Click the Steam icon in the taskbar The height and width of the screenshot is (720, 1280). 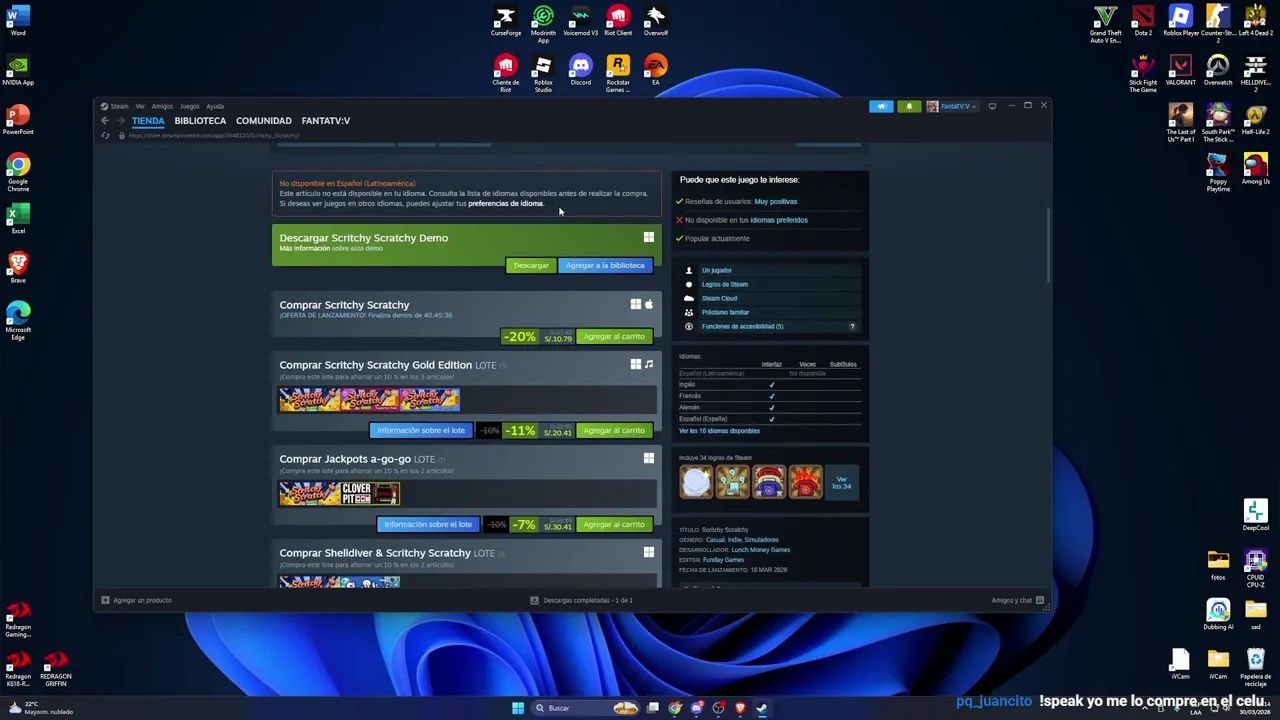tap(761, 708)
